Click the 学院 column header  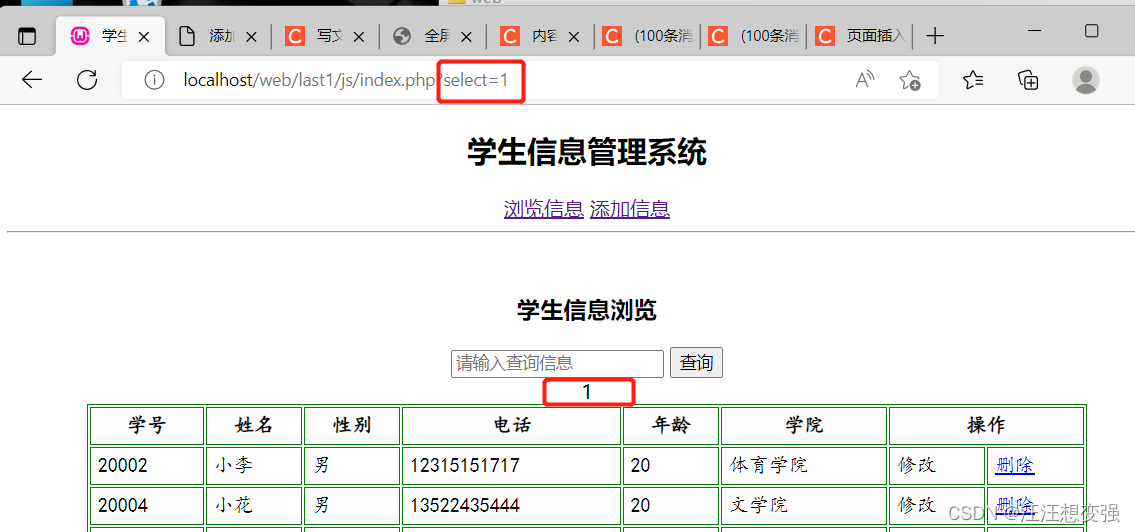point(804,426)
